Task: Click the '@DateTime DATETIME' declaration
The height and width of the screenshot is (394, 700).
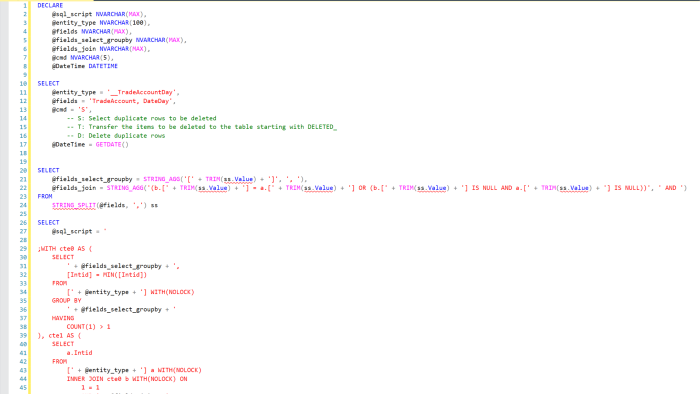Action: point(85,66)
